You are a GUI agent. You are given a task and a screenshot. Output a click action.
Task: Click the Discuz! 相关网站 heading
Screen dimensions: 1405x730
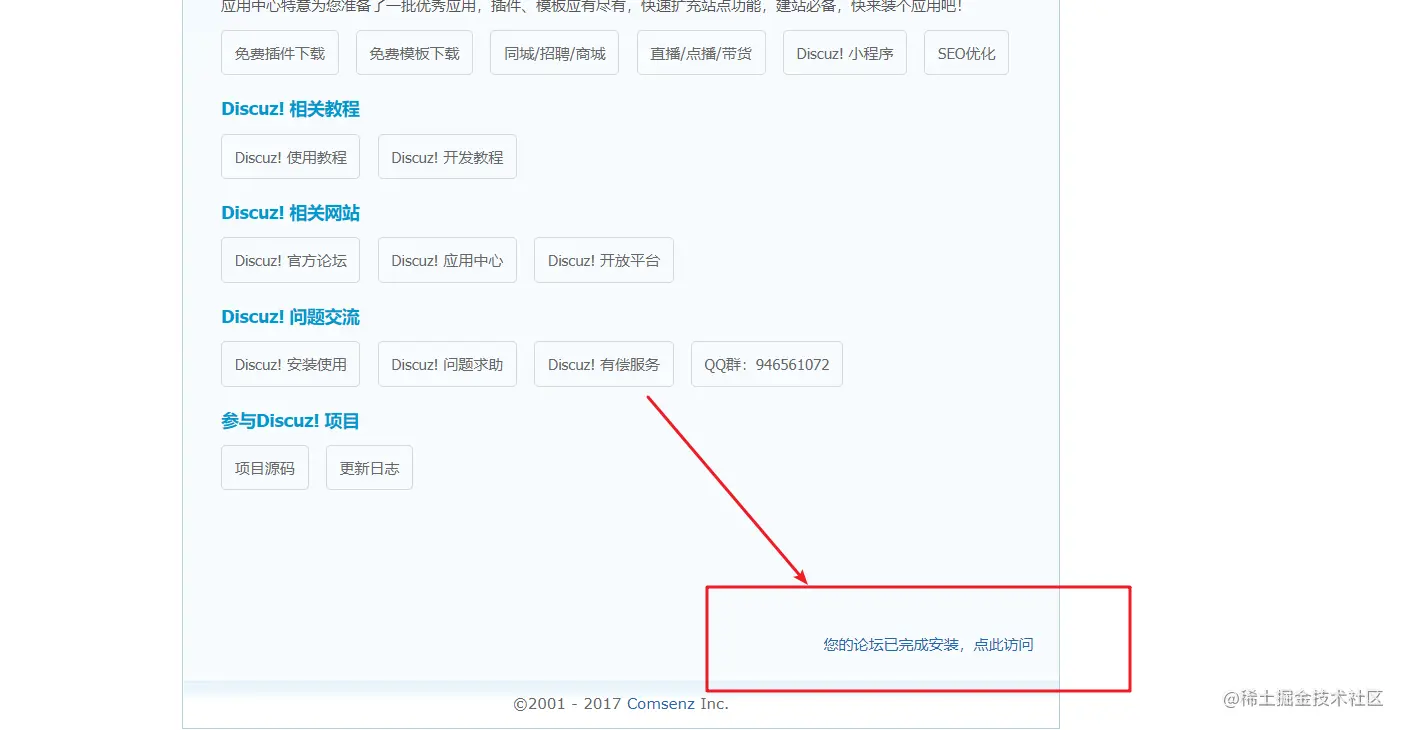click(290, 213)
